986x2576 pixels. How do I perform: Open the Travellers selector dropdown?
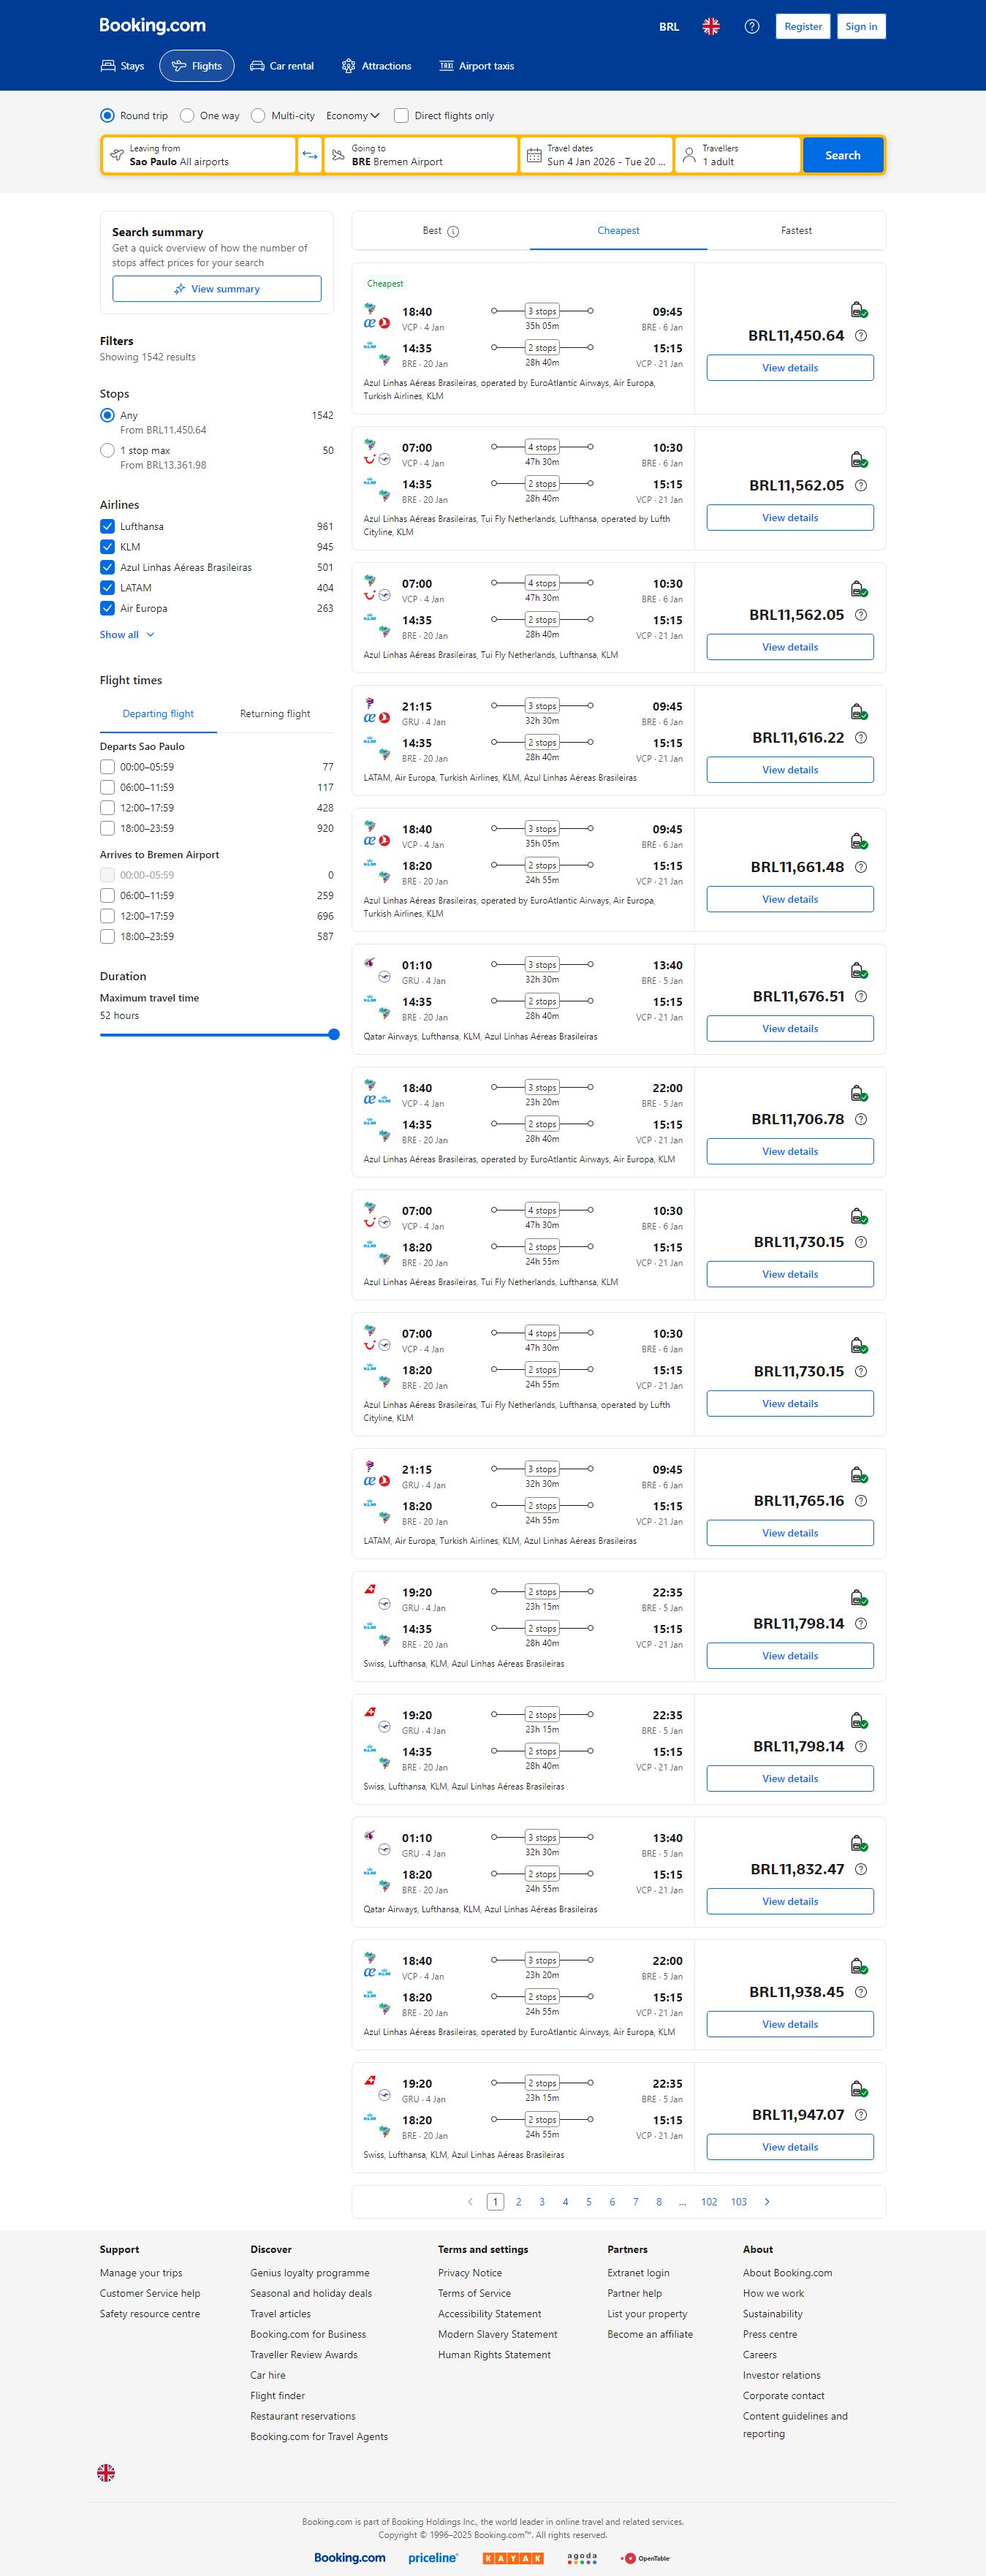[738, 155]
